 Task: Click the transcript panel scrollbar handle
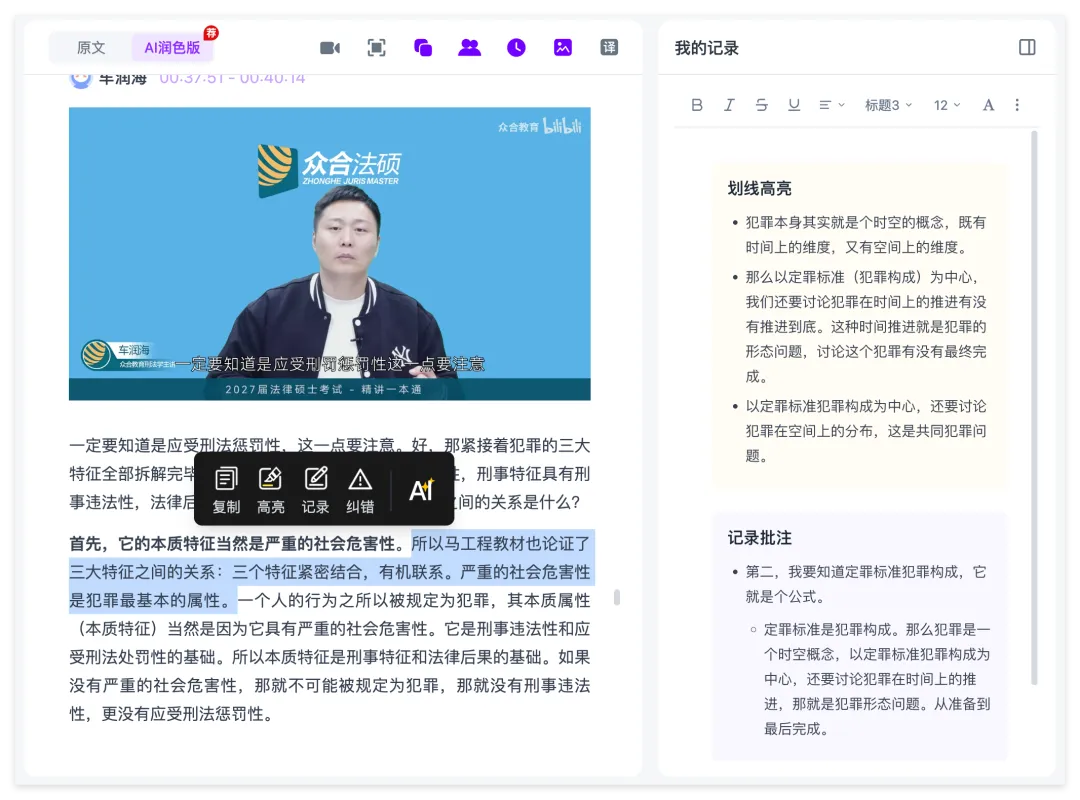coord(616,597)
